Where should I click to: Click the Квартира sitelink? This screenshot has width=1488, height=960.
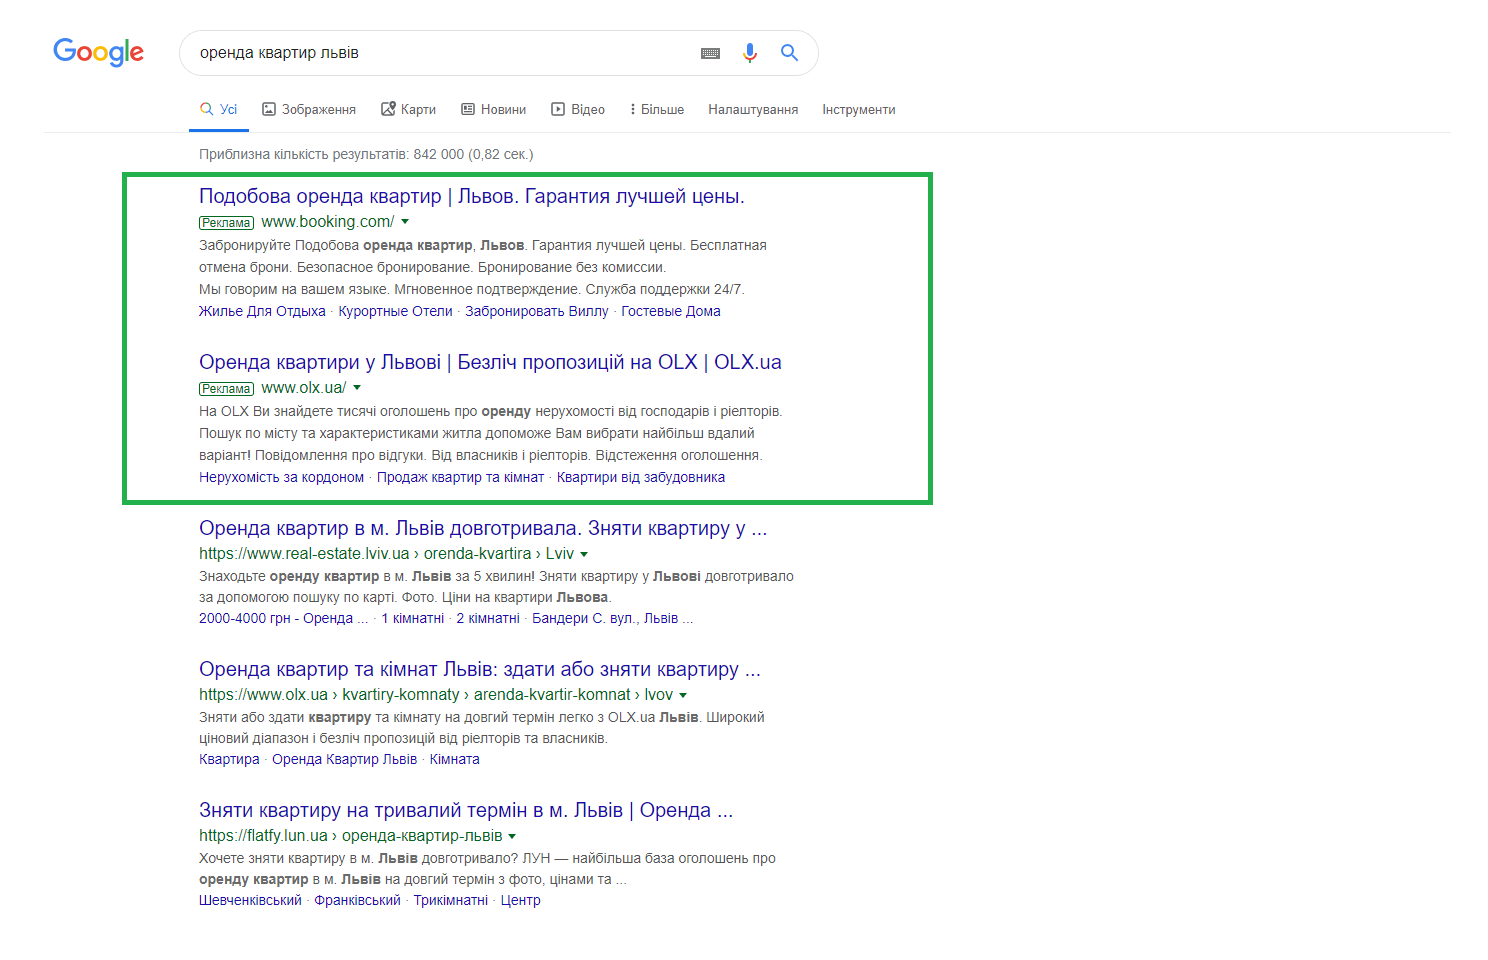pos(229,759)
